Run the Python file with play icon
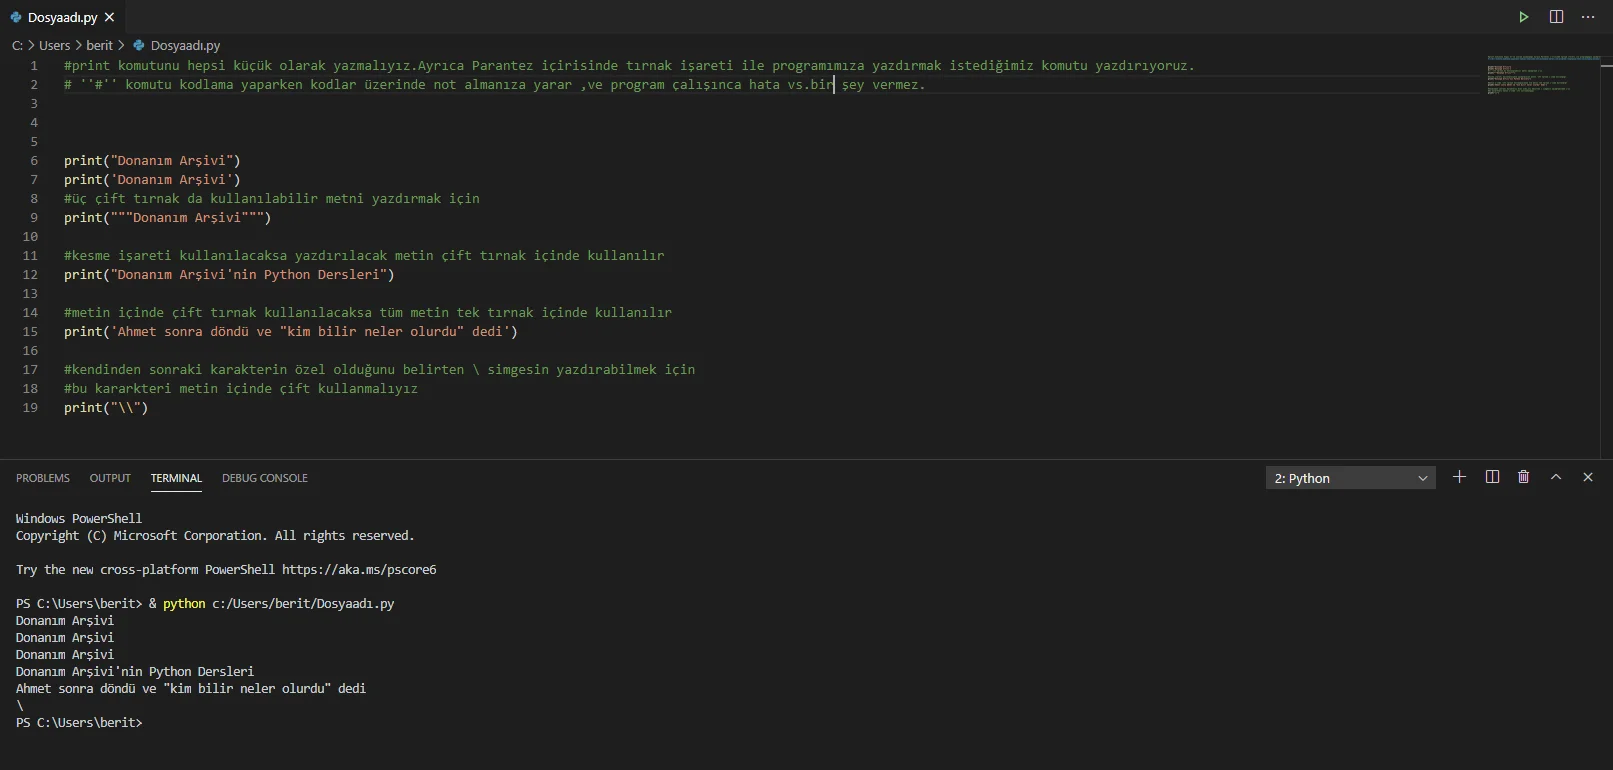Image resolution: width=1613 pixels, height=770 pixels. click(x=1523, y=17)
